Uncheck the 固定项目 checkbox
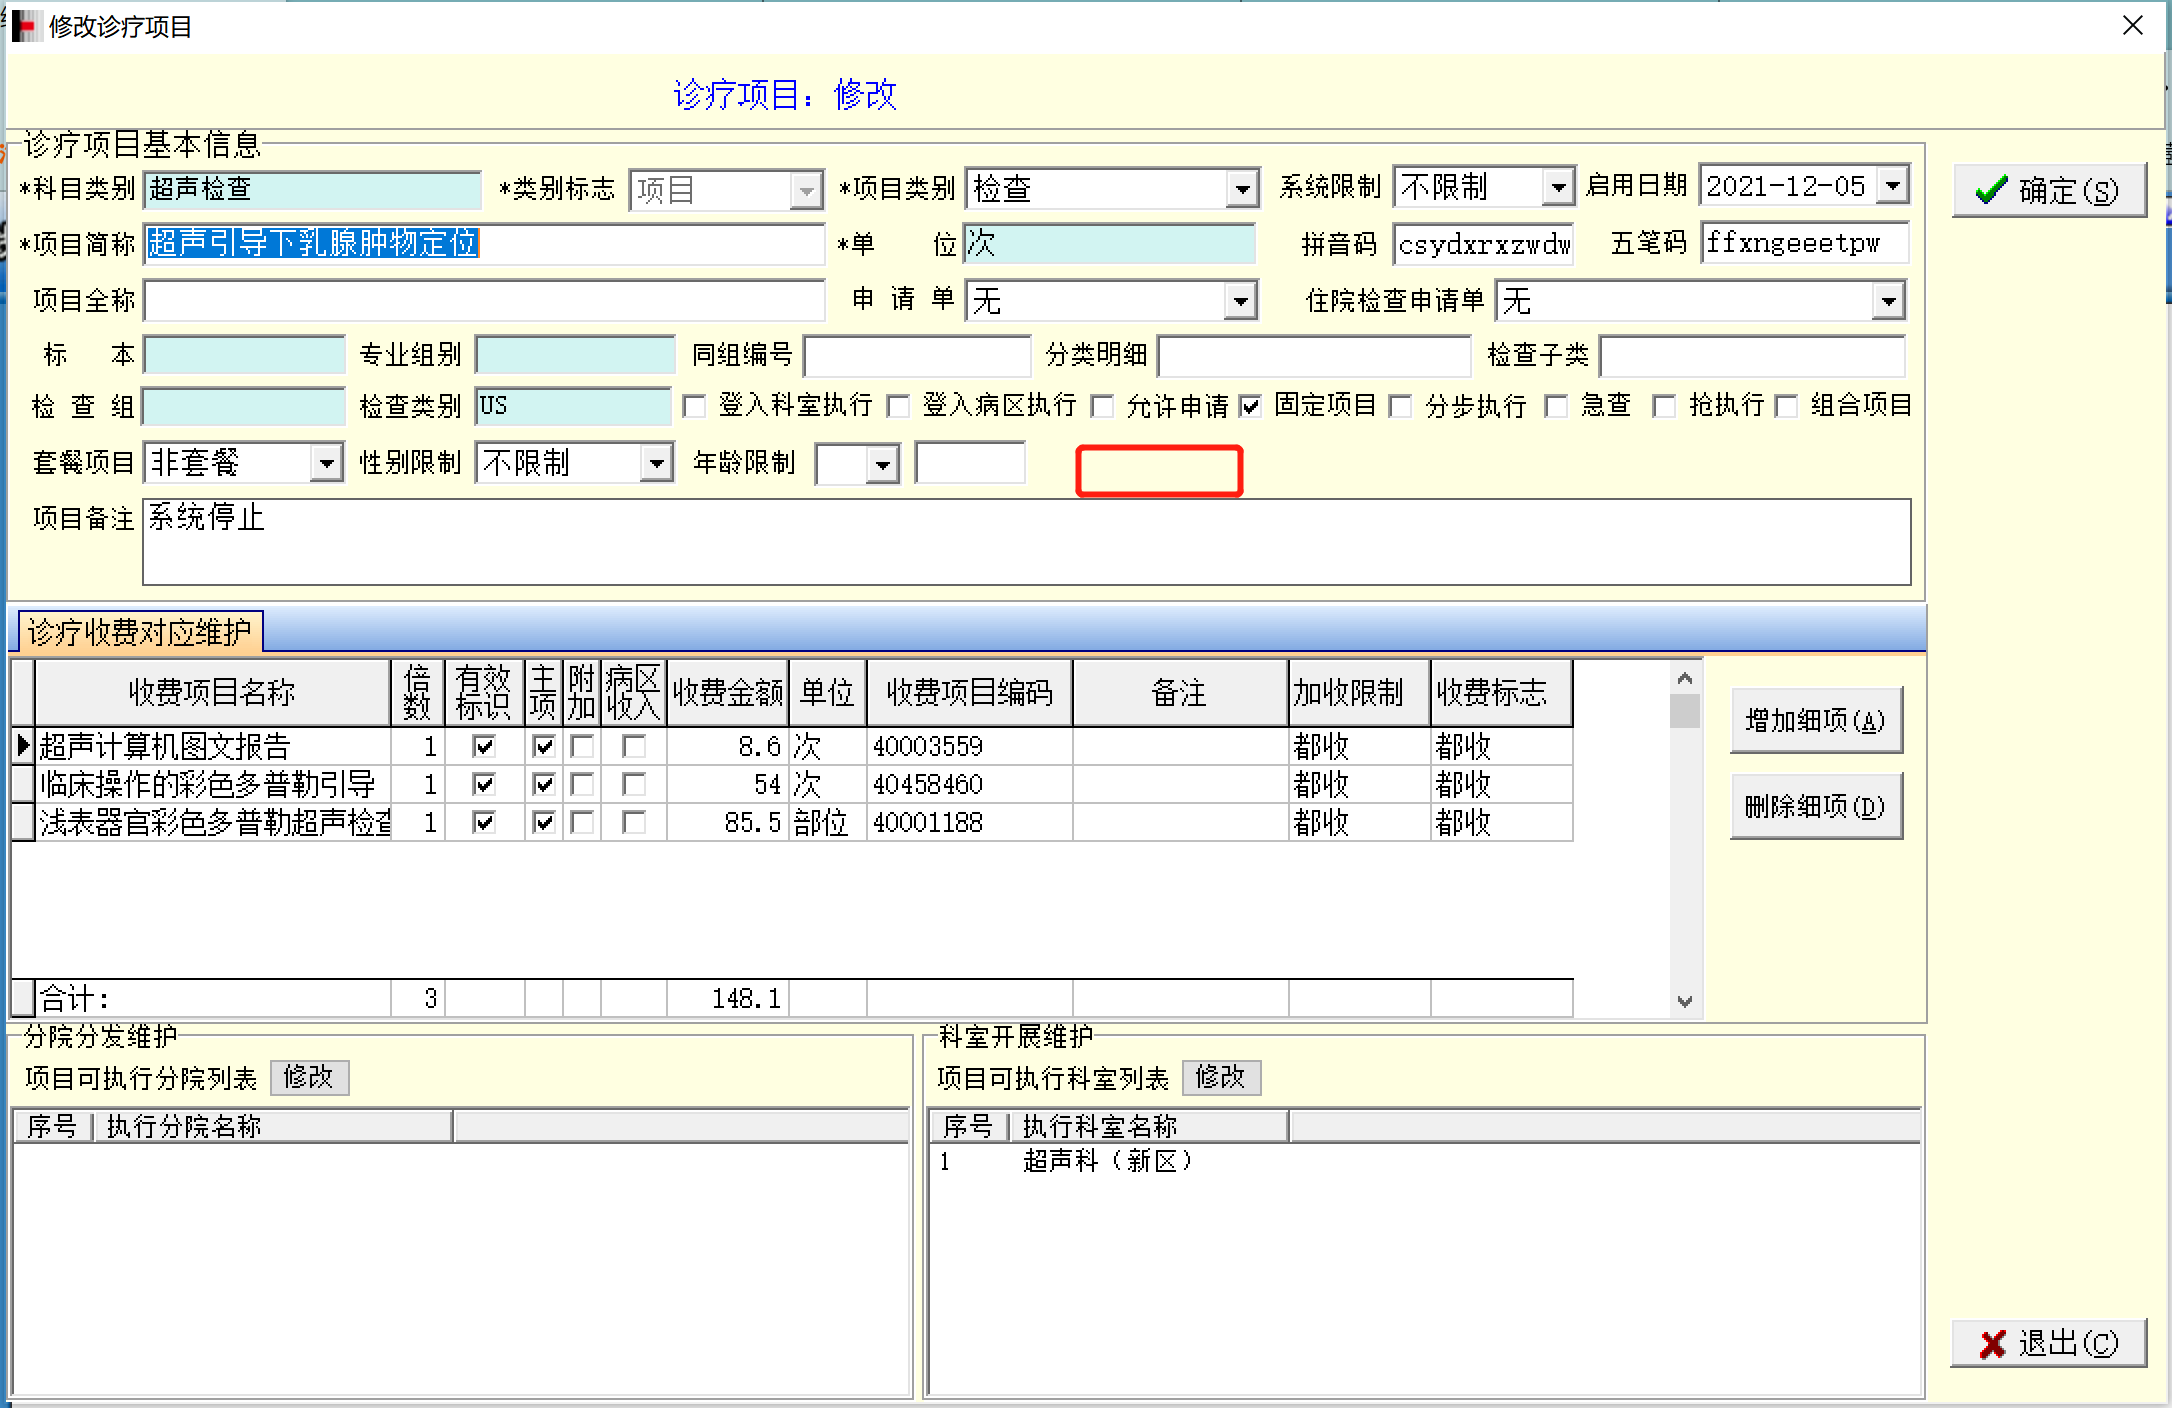This screenshot has width=2172, height=1408. coord(1250,406)
